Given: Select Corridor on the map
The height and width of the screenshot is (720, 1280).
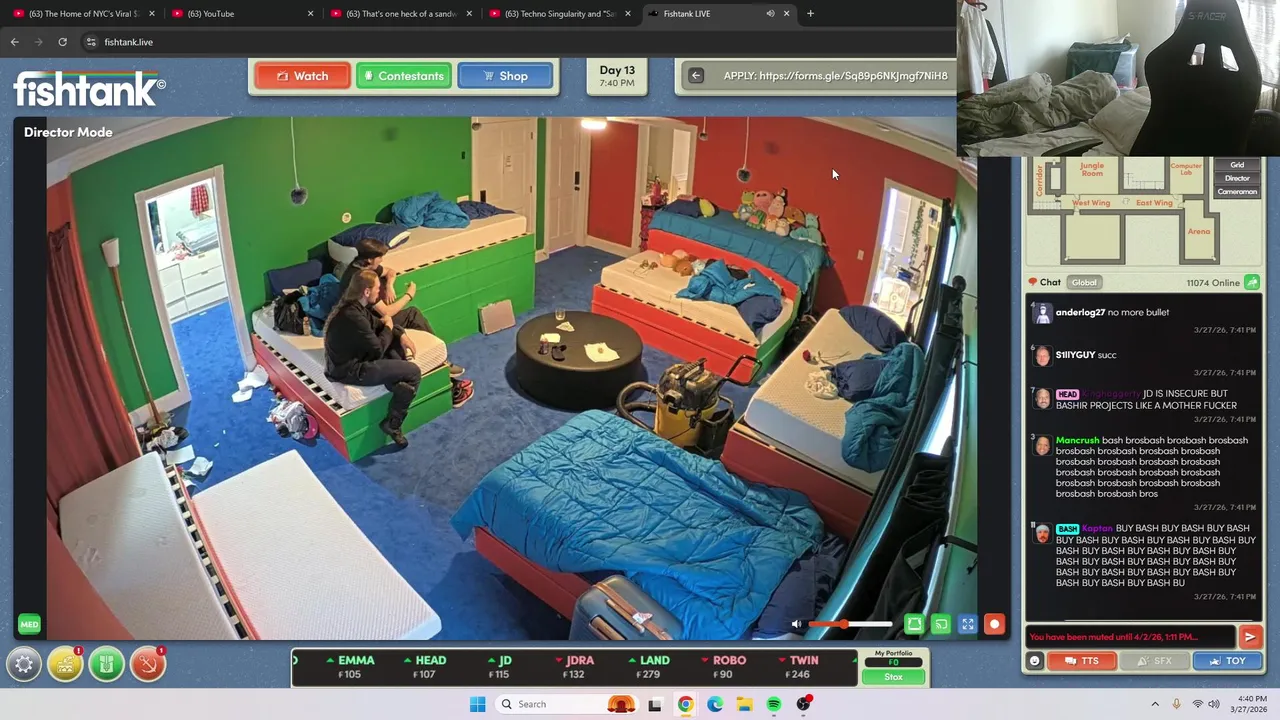Looking at the screenshot, I should point(1040,180).
